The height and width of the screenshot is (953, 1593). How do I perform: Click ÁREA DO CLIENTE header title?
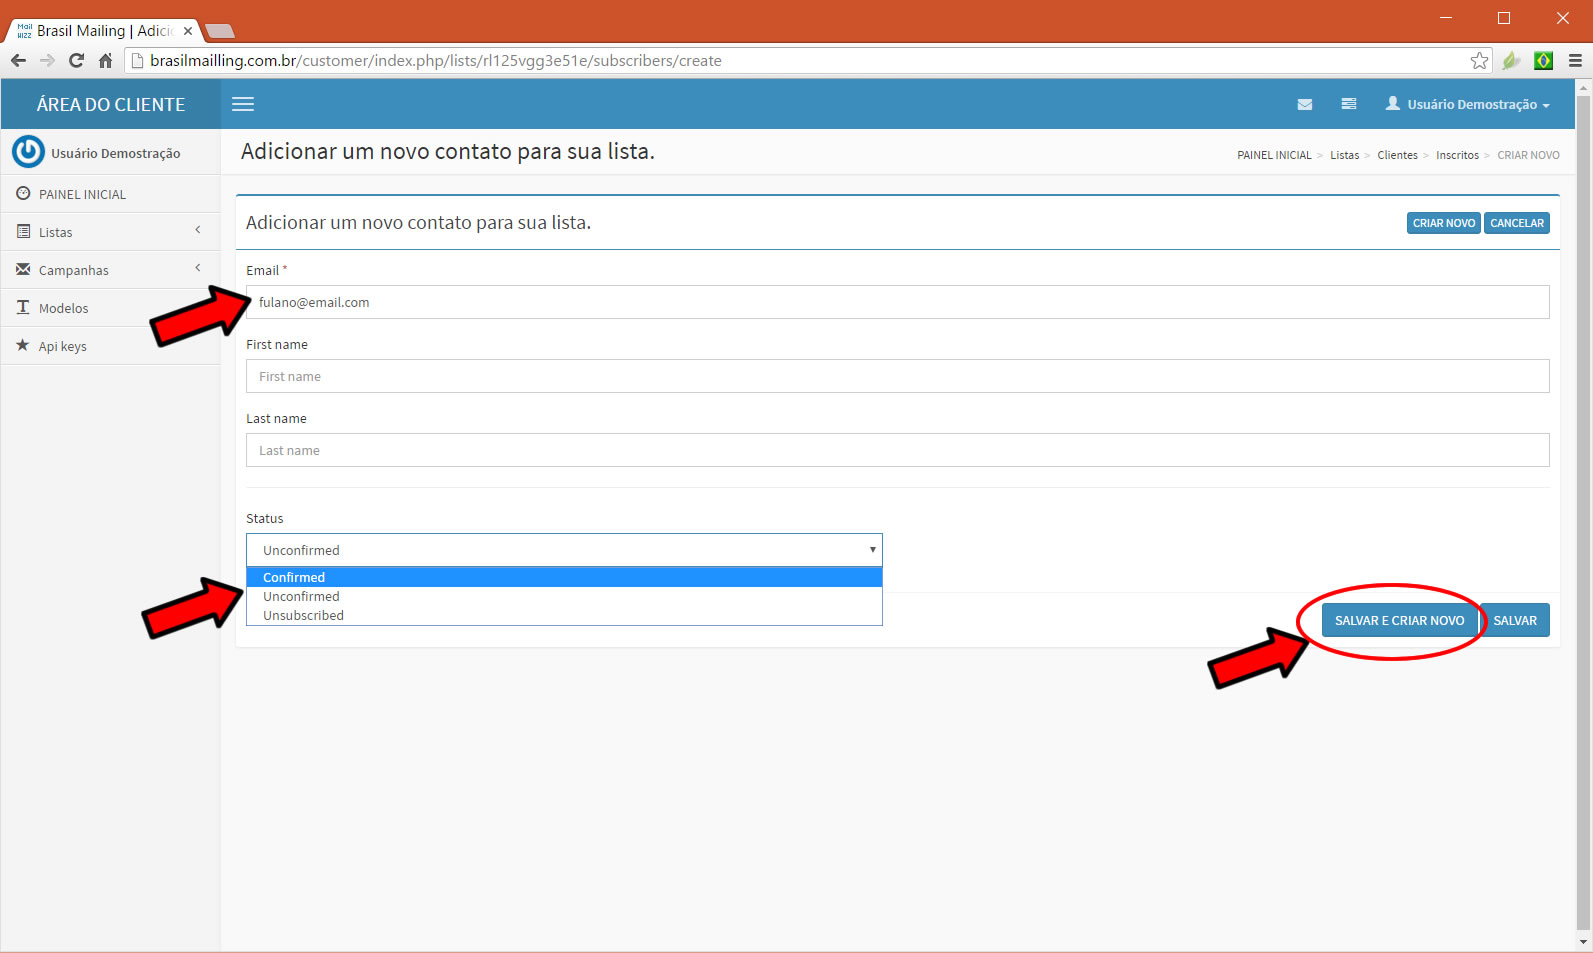tap(111, 104)
